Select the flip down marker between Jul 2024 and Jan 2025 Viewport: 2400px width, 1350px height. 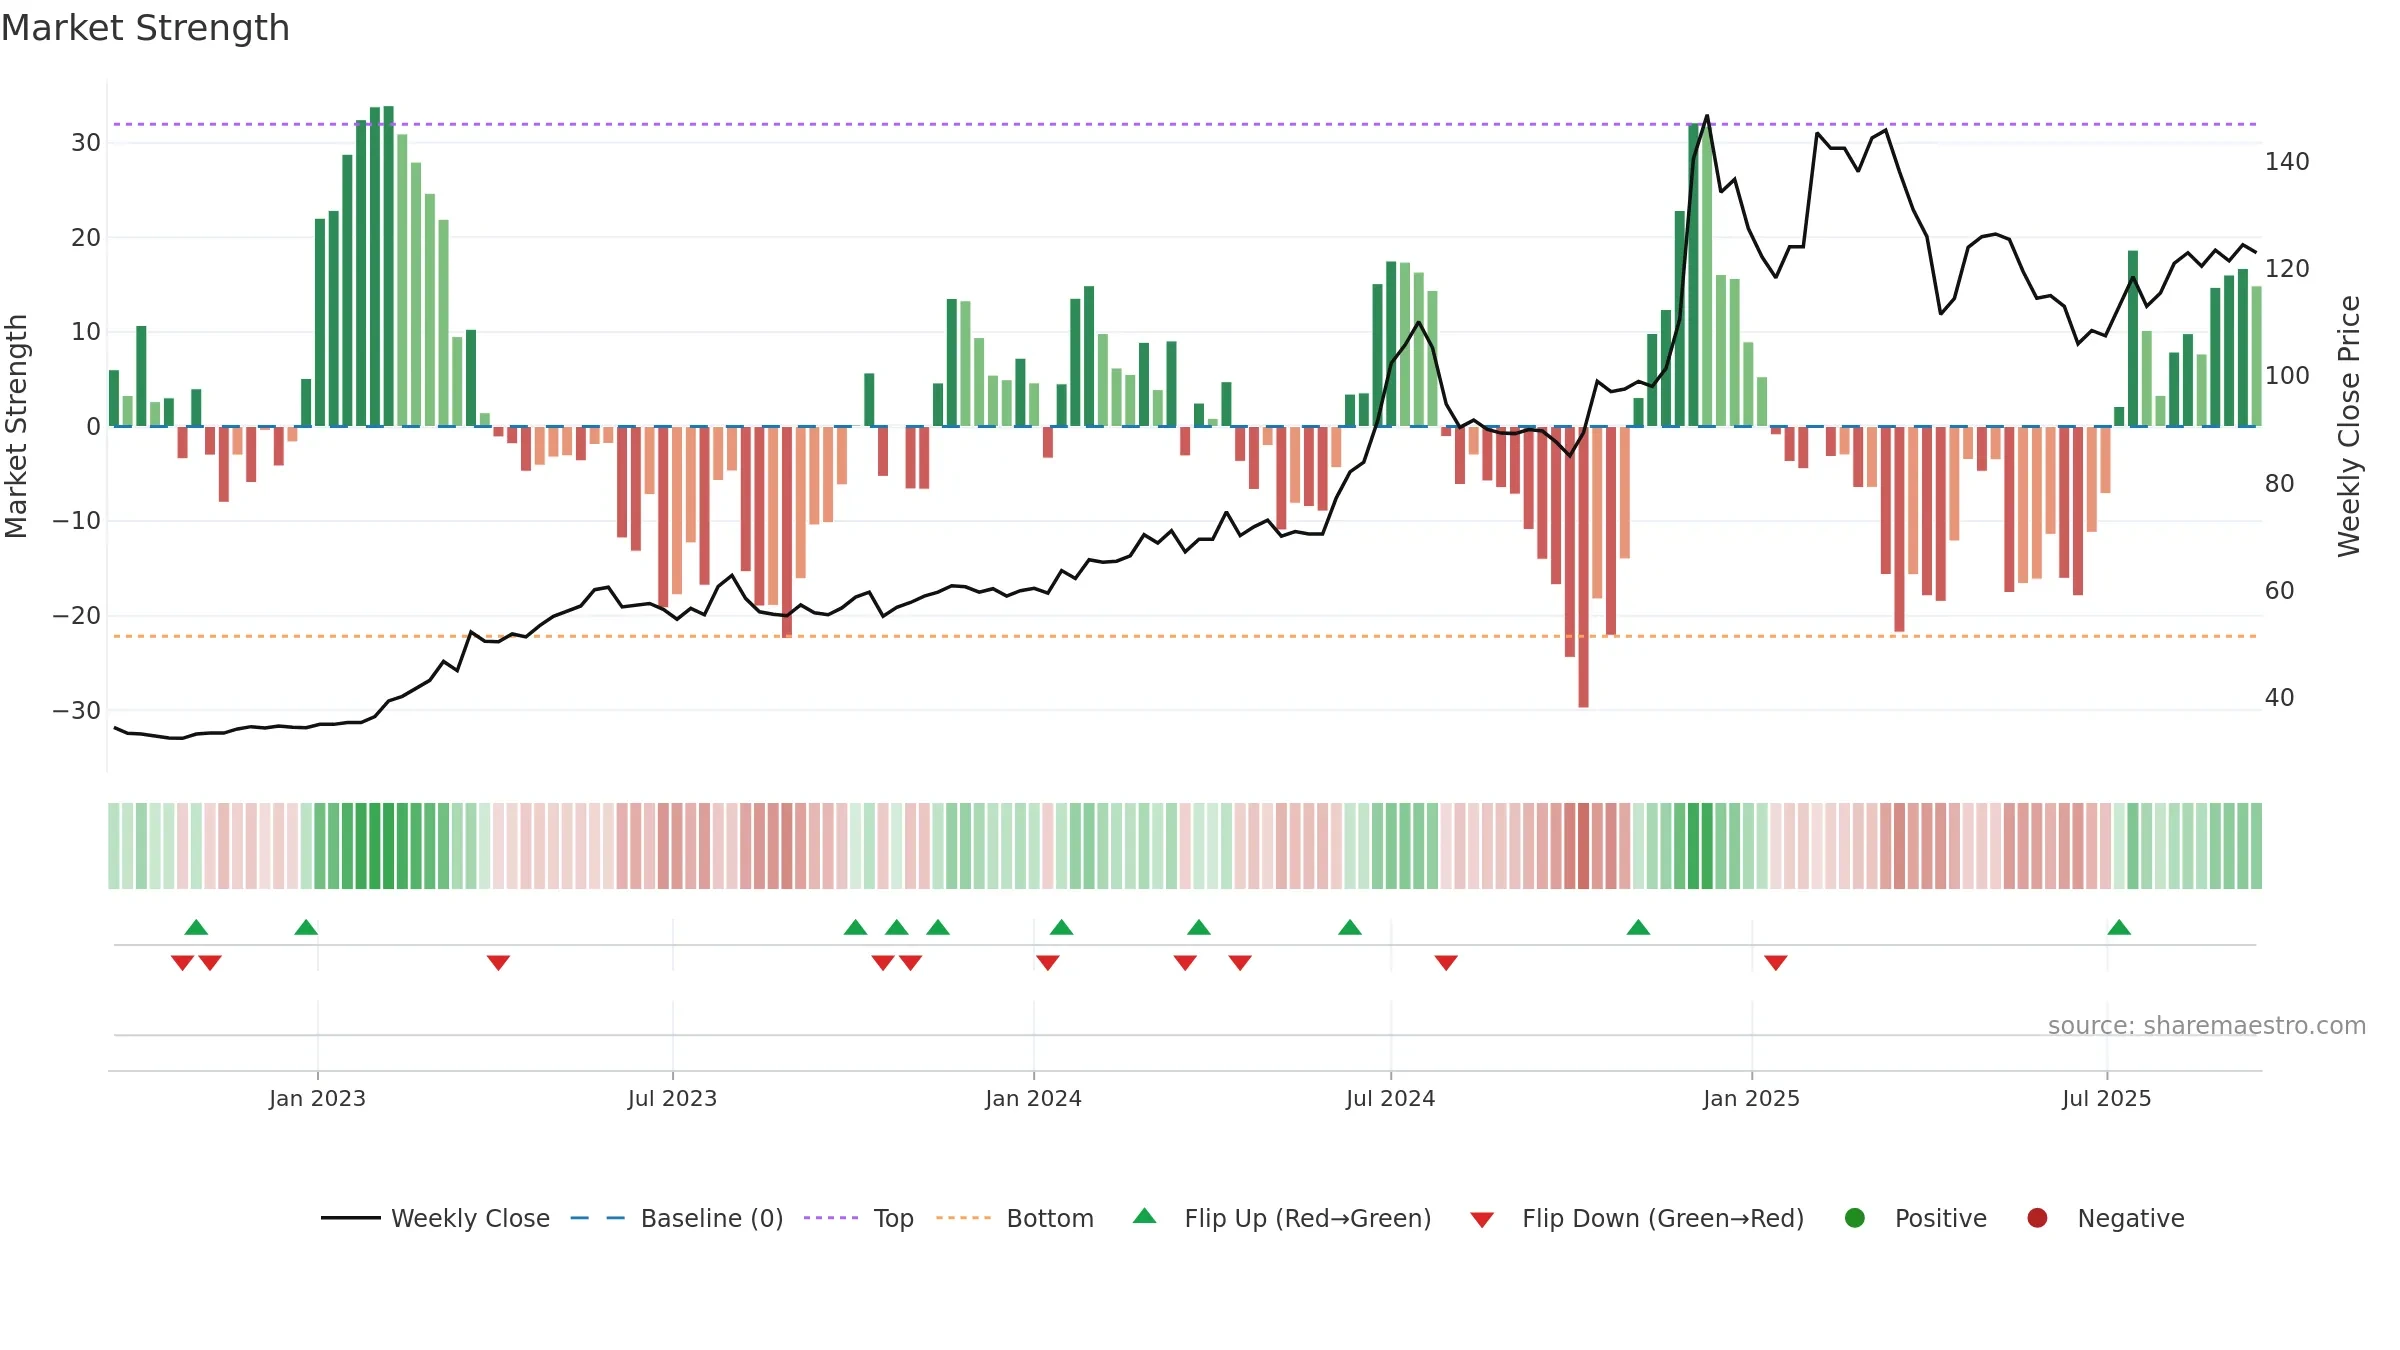pos(1446,963)
